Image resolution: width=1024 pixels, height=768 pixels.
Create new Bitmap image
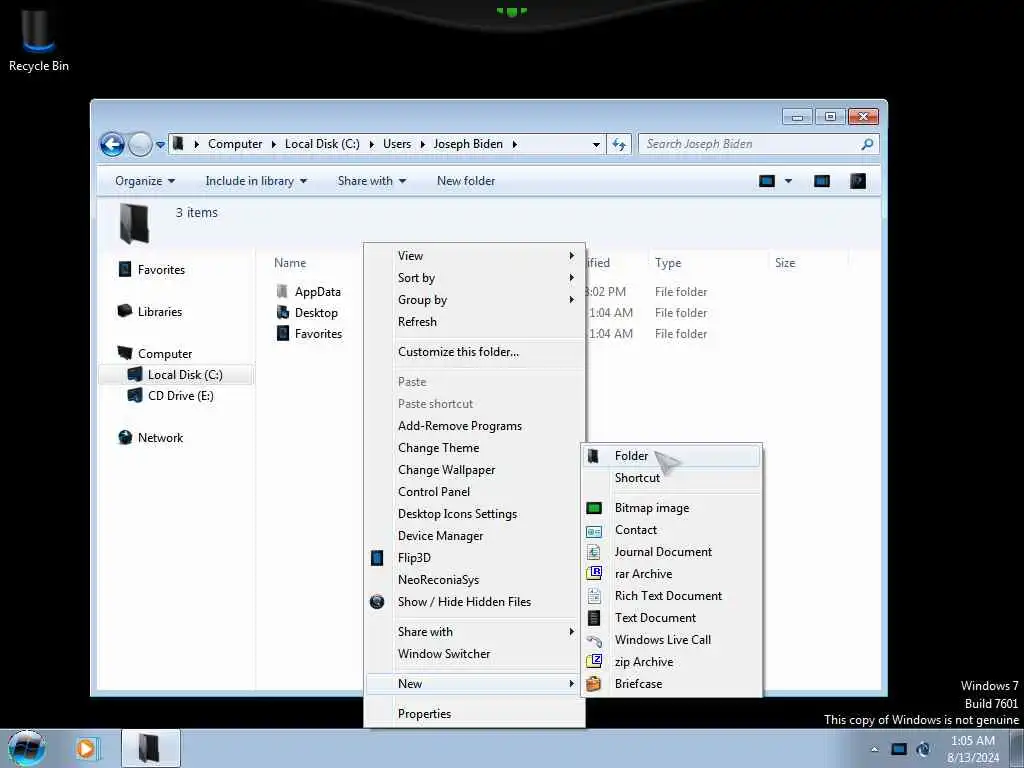point(671,507)
